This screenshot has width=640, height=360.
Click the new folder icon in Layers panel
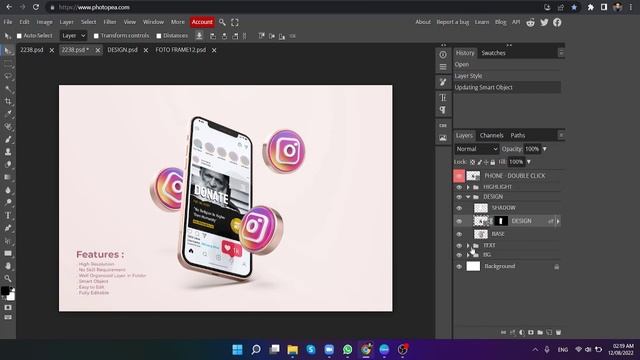[x=540, y=332]
